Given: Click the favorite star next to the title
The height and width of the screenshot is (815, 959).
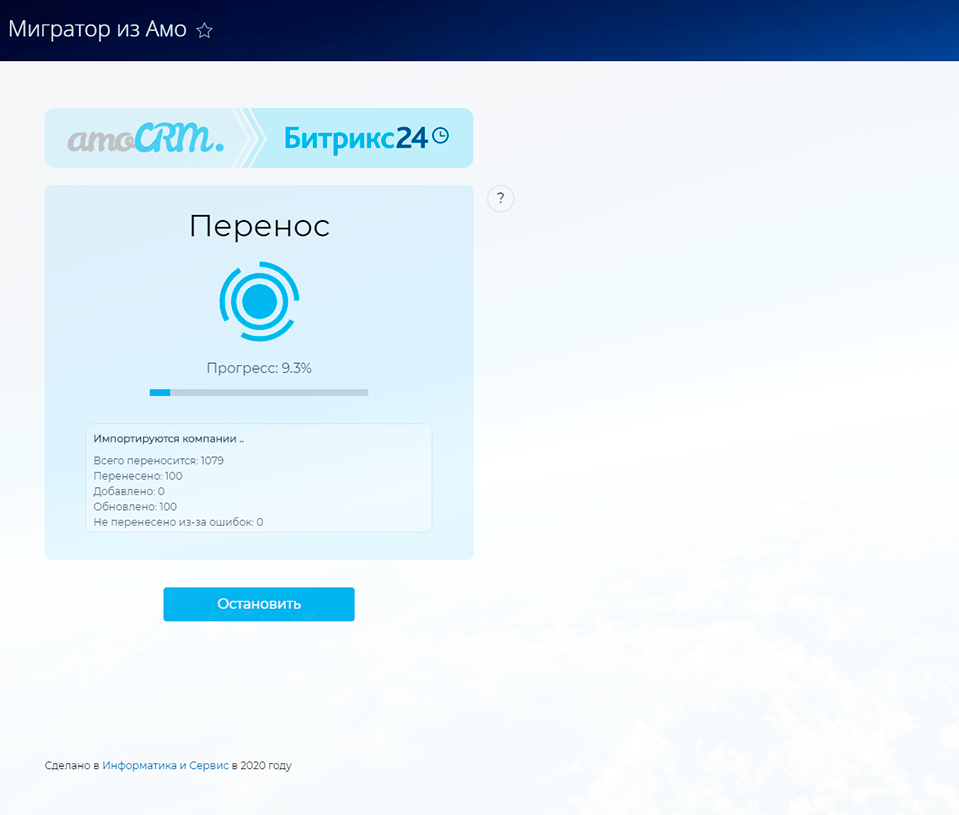Looking at the screenshot, I should 205,31.
